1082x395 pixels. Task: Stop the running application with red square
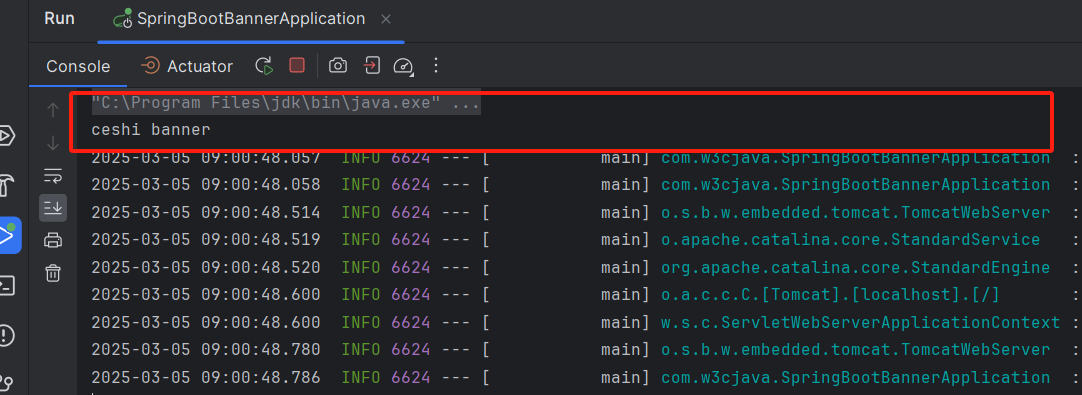297,66
